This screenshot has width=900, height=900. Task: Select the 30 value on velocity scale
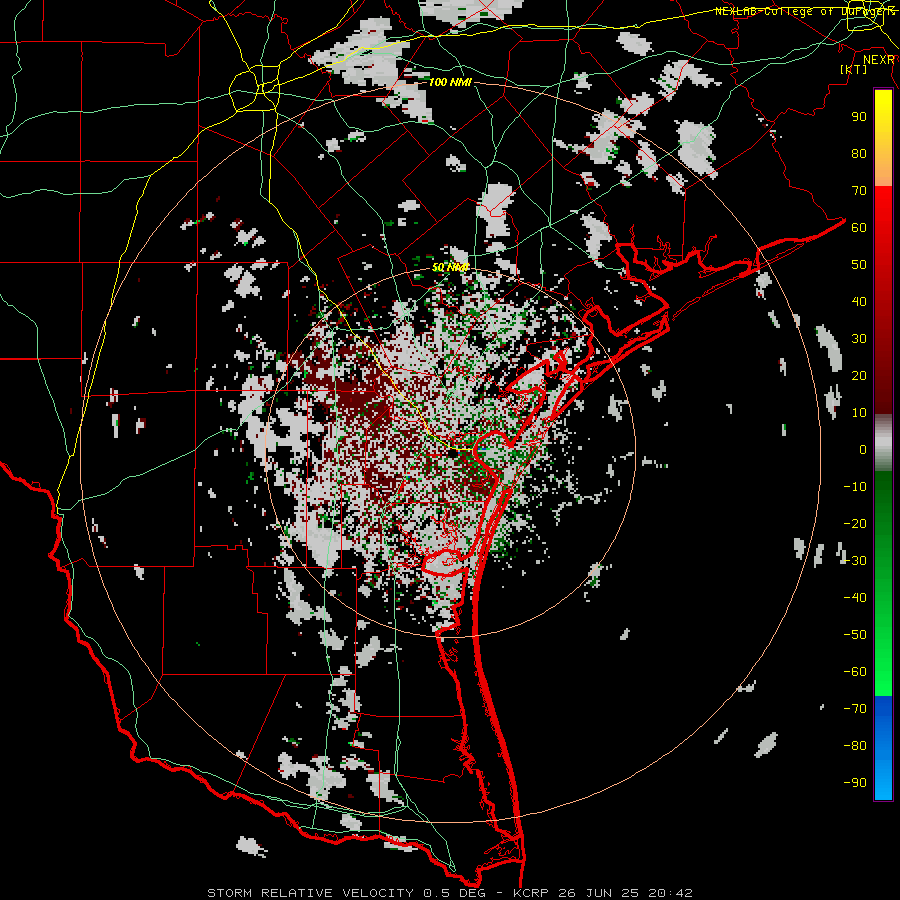[859, 339]
